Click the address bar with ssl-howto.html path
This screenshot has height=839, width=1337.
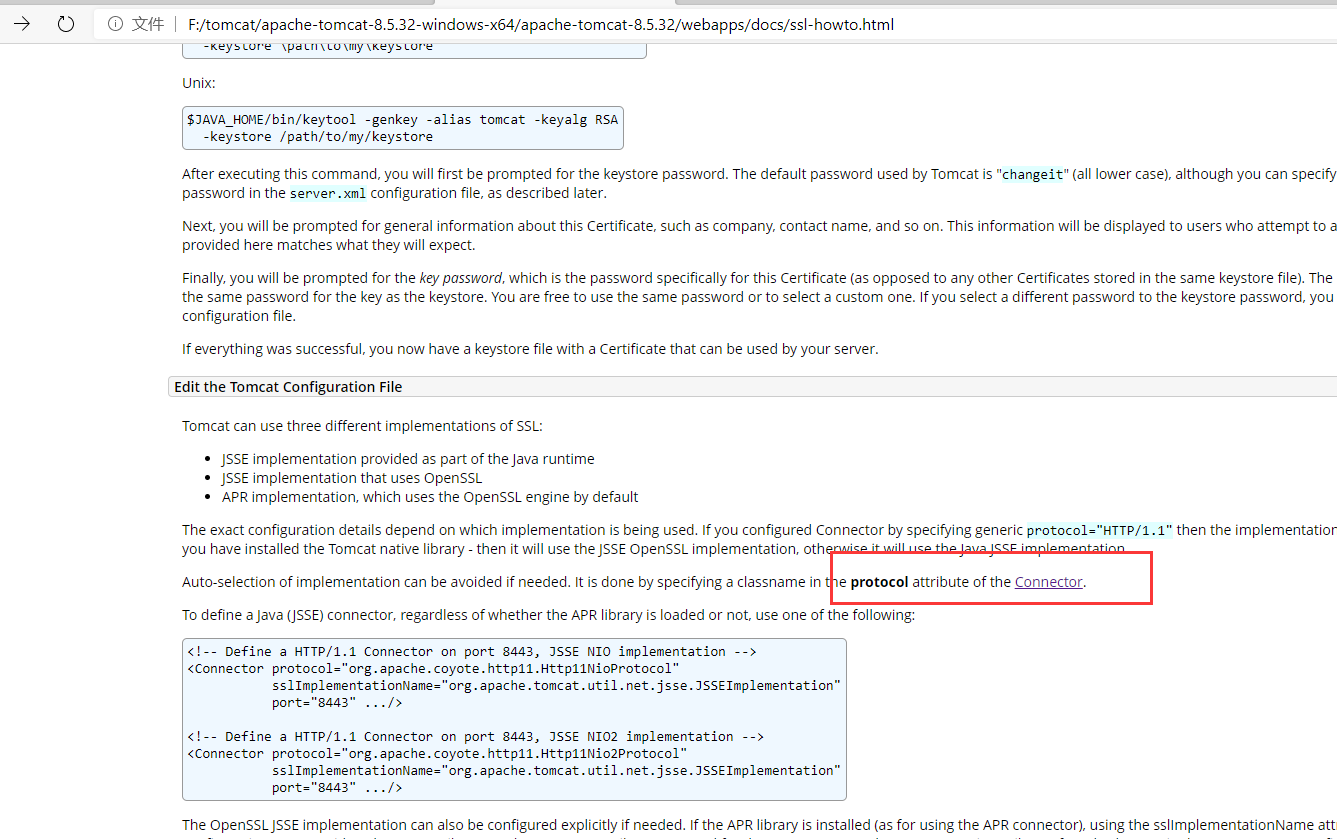click(540, 24)
